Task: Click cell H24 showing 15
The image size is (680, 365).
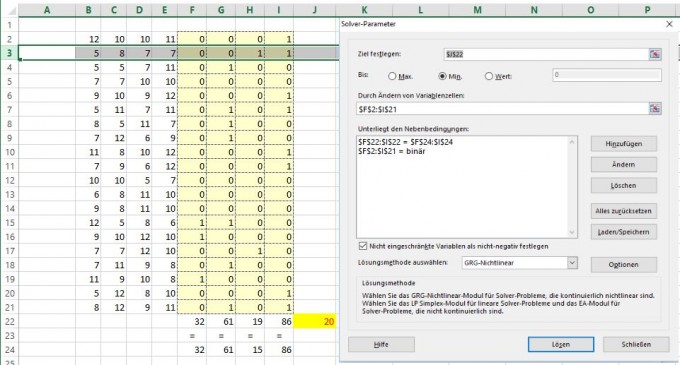Action: coord(250,350)
